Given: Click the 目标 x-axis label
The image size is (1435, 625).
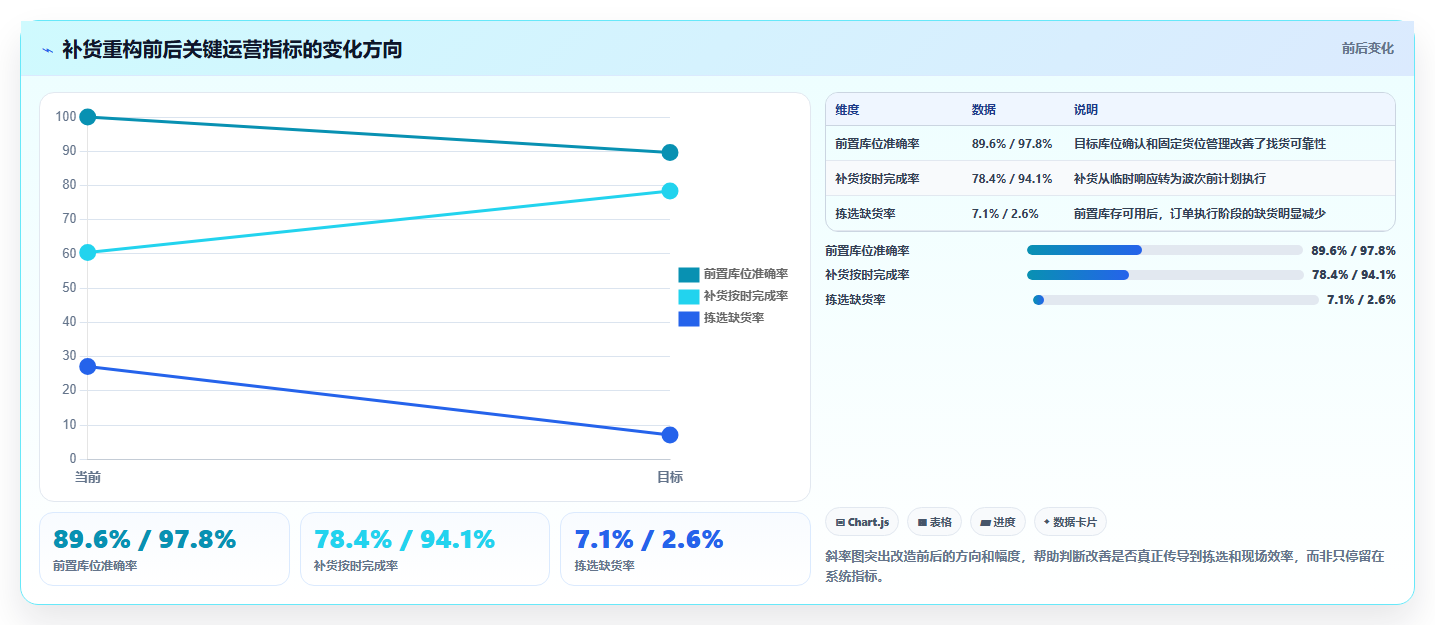Looking at the screenshot, I should pyautogui.click(x=670, y=478).
